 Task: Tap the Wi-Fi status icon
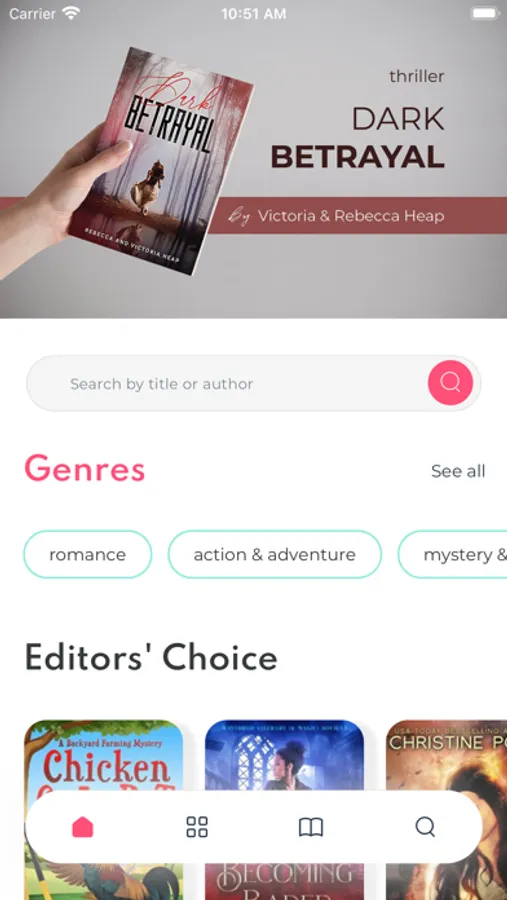coord(71,13)
